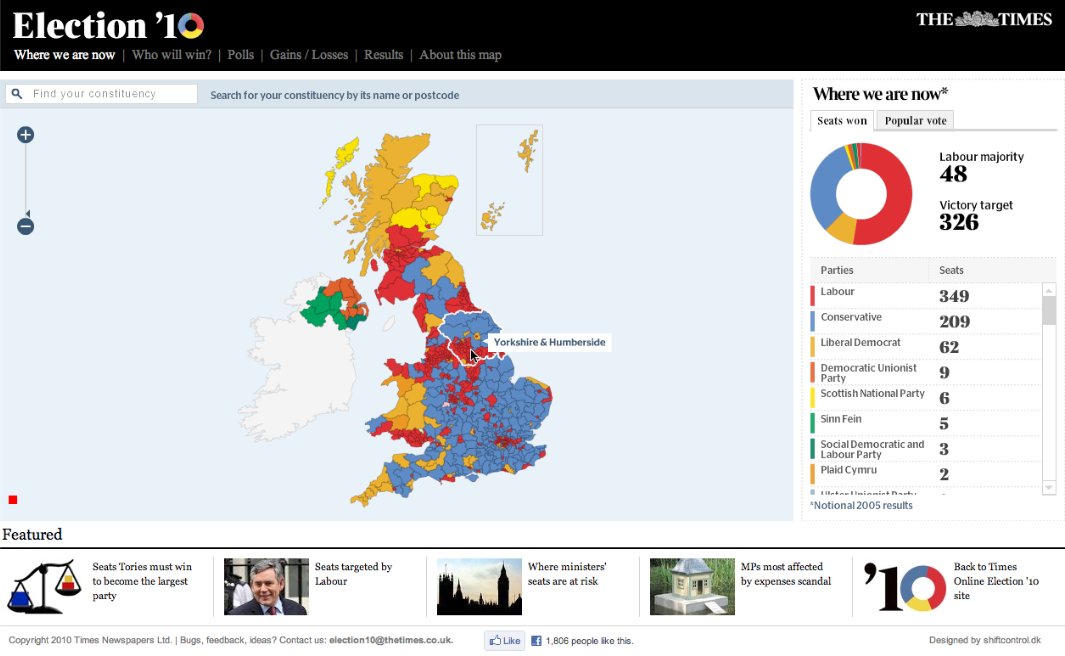This screenshot has height=656, width=1065.
Task: Open Seats targeted by Labour link
Action: click(353, 574)
